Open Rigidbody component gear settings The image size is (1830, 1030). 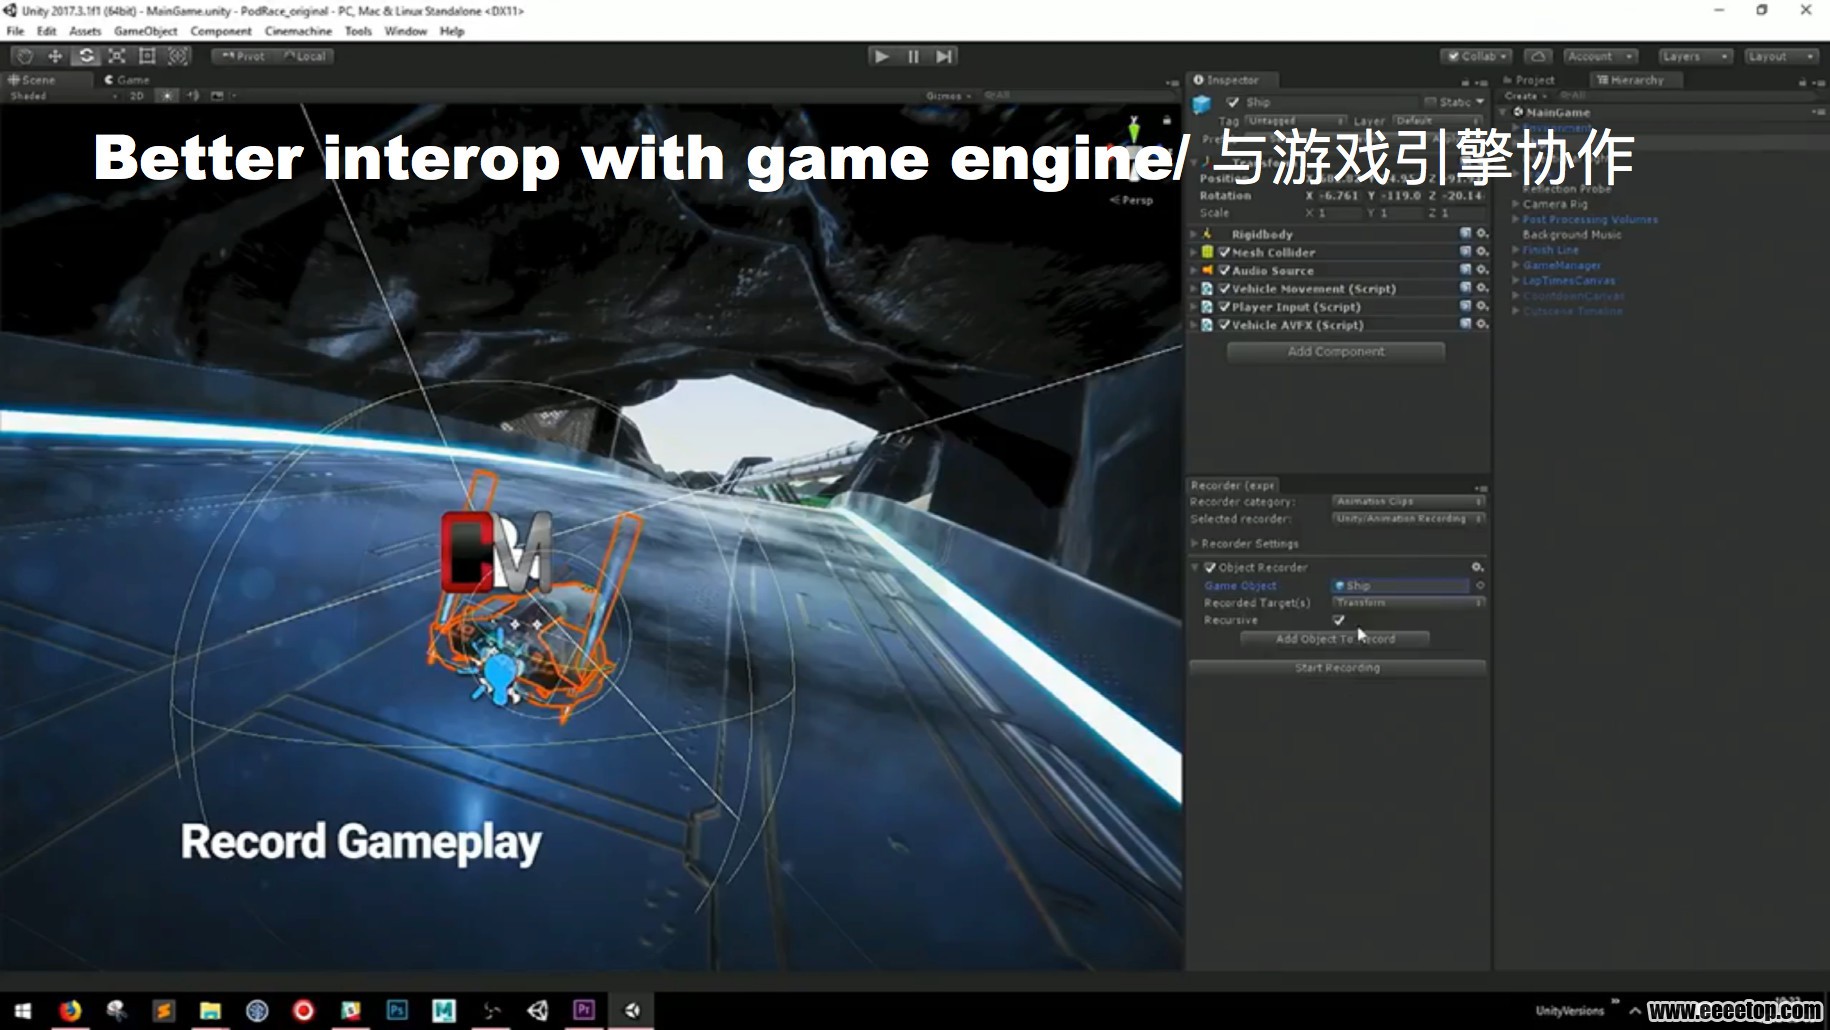tap(1482, 233)
